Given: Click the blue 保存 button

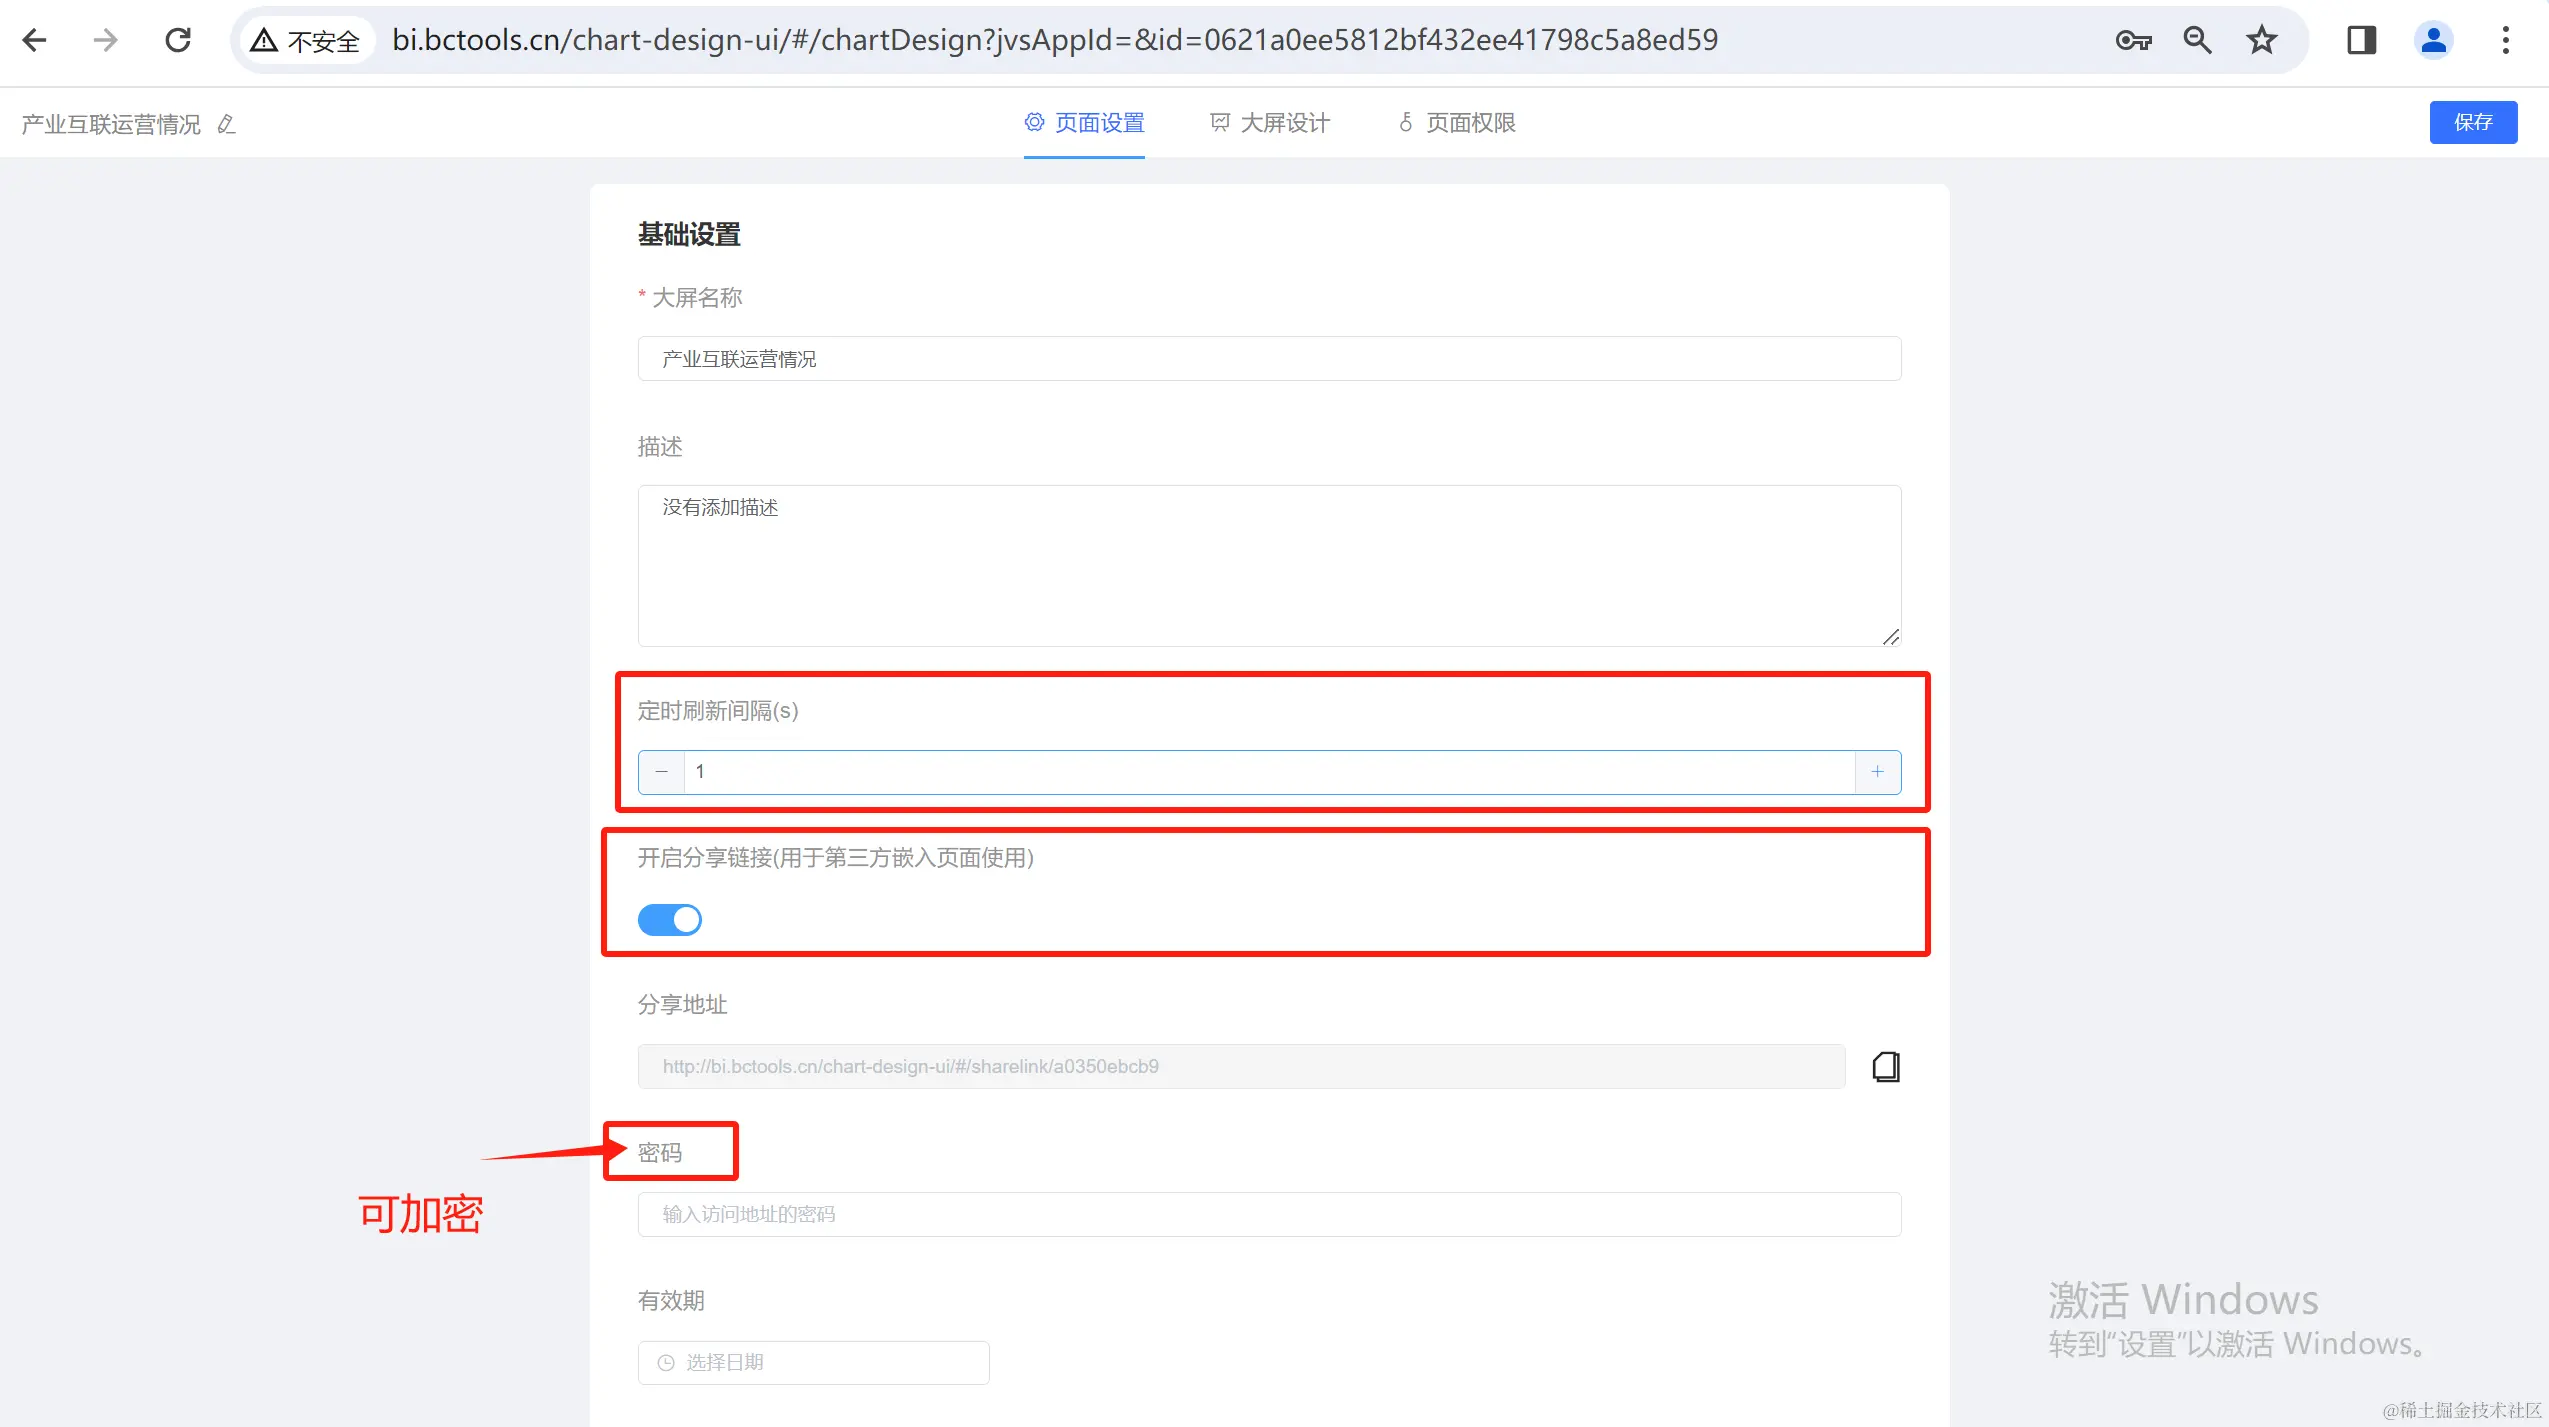Looking at the screenshot, I should pyautogui.click(x=2472, y=122).
